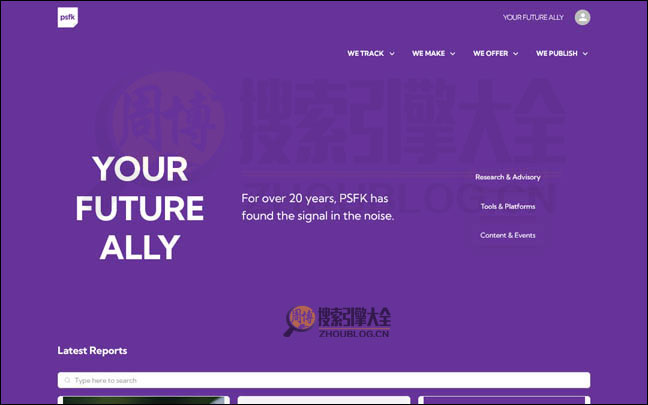Click the psfk logo icon

pos(68,17)
